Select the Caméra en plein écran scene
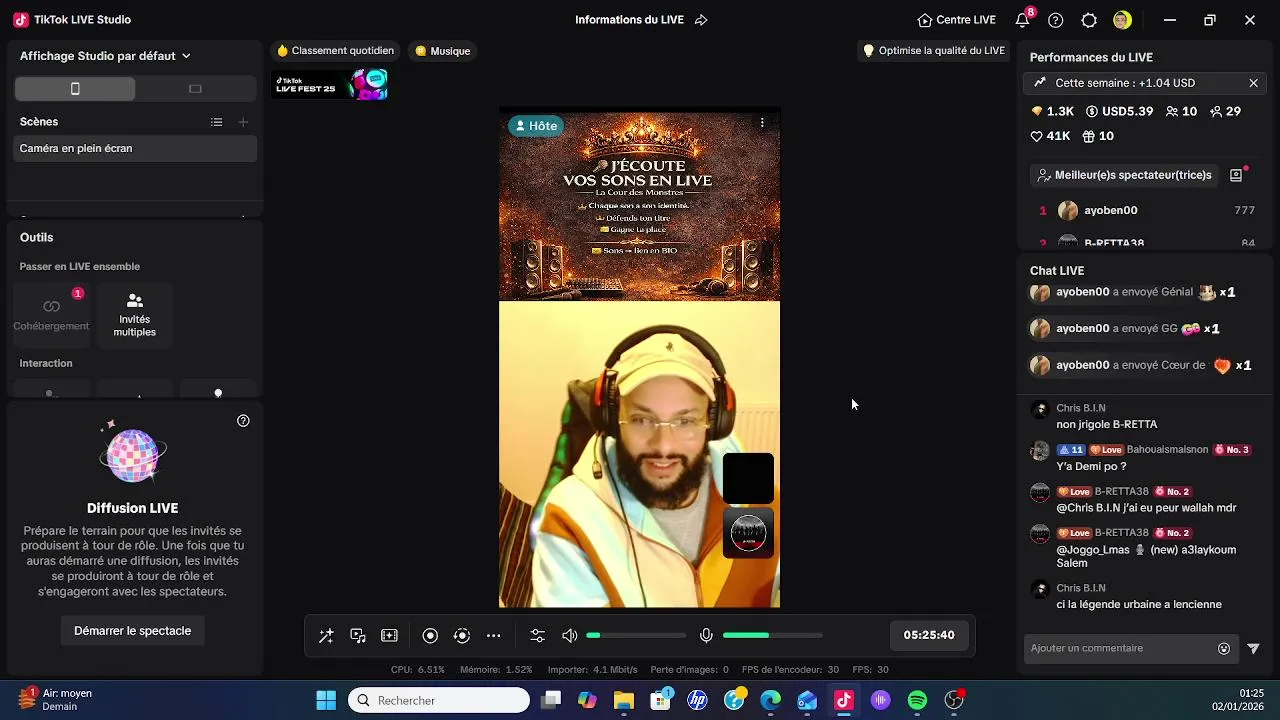This screenshot has height=720, width=1280. pos(136,148)
